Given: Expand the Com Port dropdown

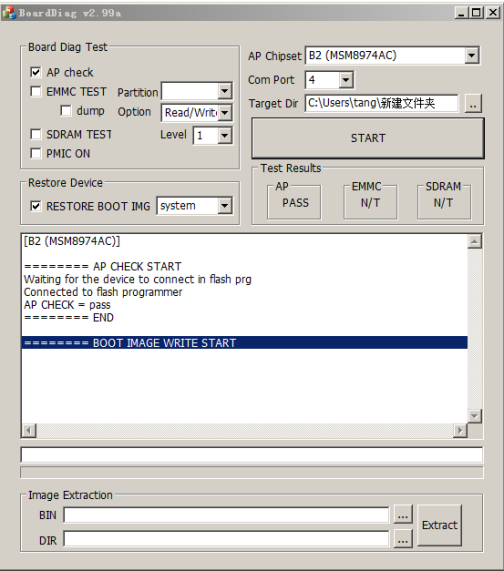Looking at the screenshot, I should (346, 80).
